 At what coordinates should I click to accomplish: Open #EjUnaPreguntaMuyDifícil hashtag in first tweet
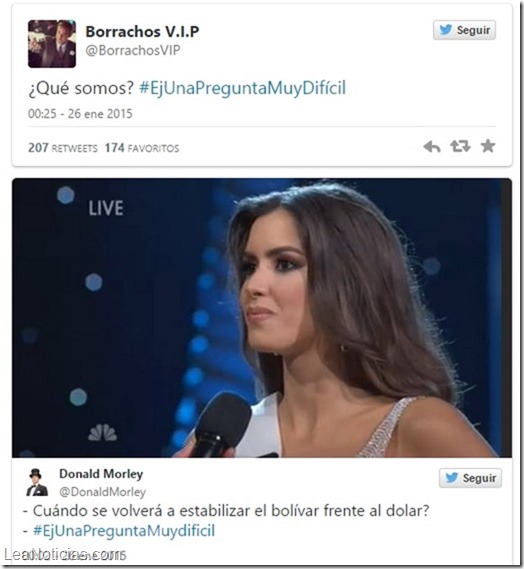(242, 88)
